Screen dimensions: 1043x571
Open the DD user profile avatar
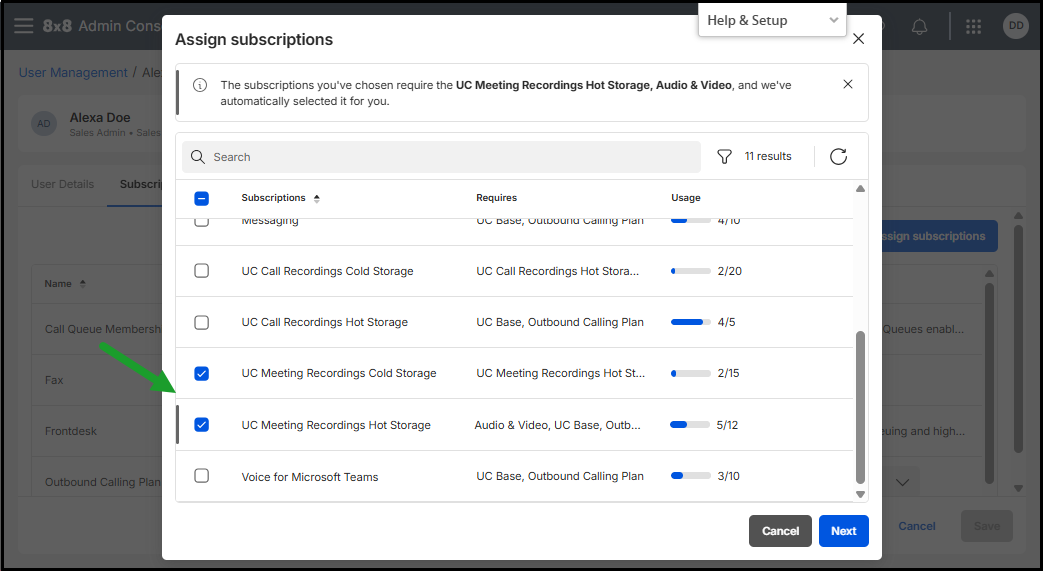(x=1016, y=26)
